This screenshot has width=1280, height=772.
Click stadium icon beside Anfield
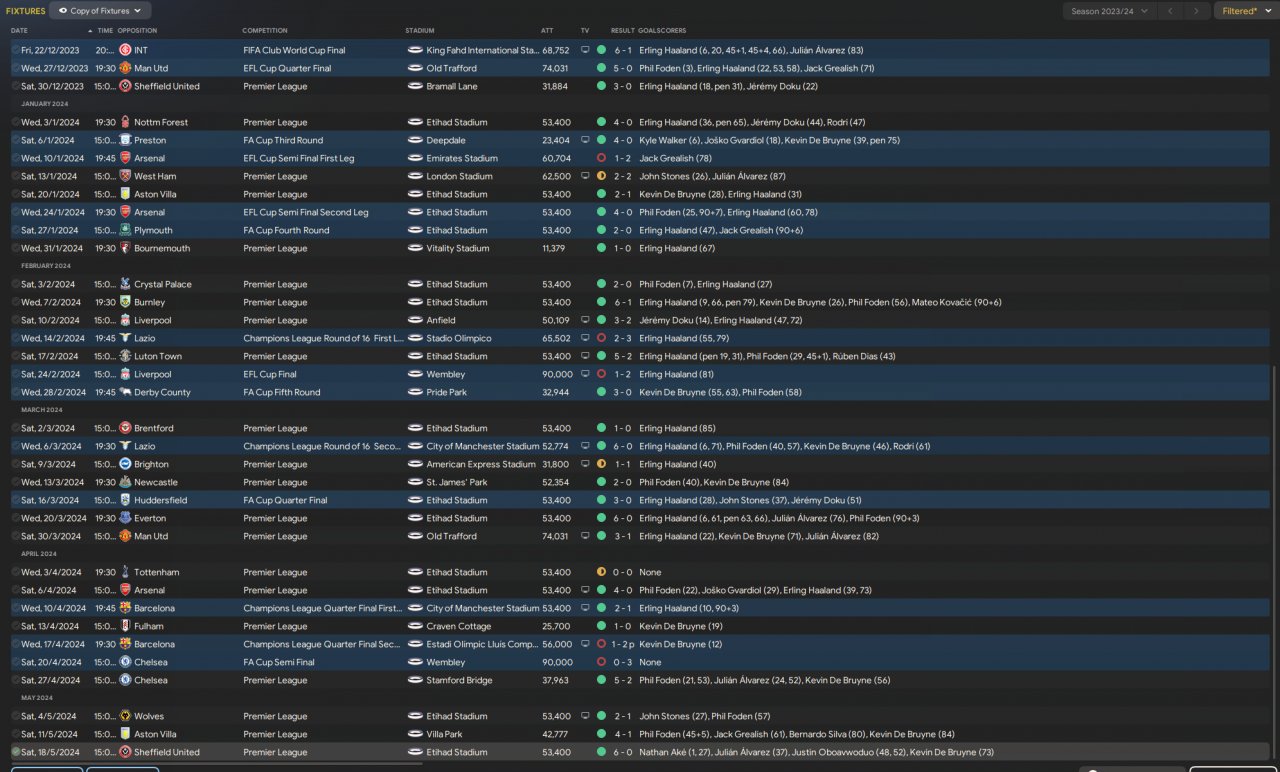pyautogui.click(x=415, y=320)
